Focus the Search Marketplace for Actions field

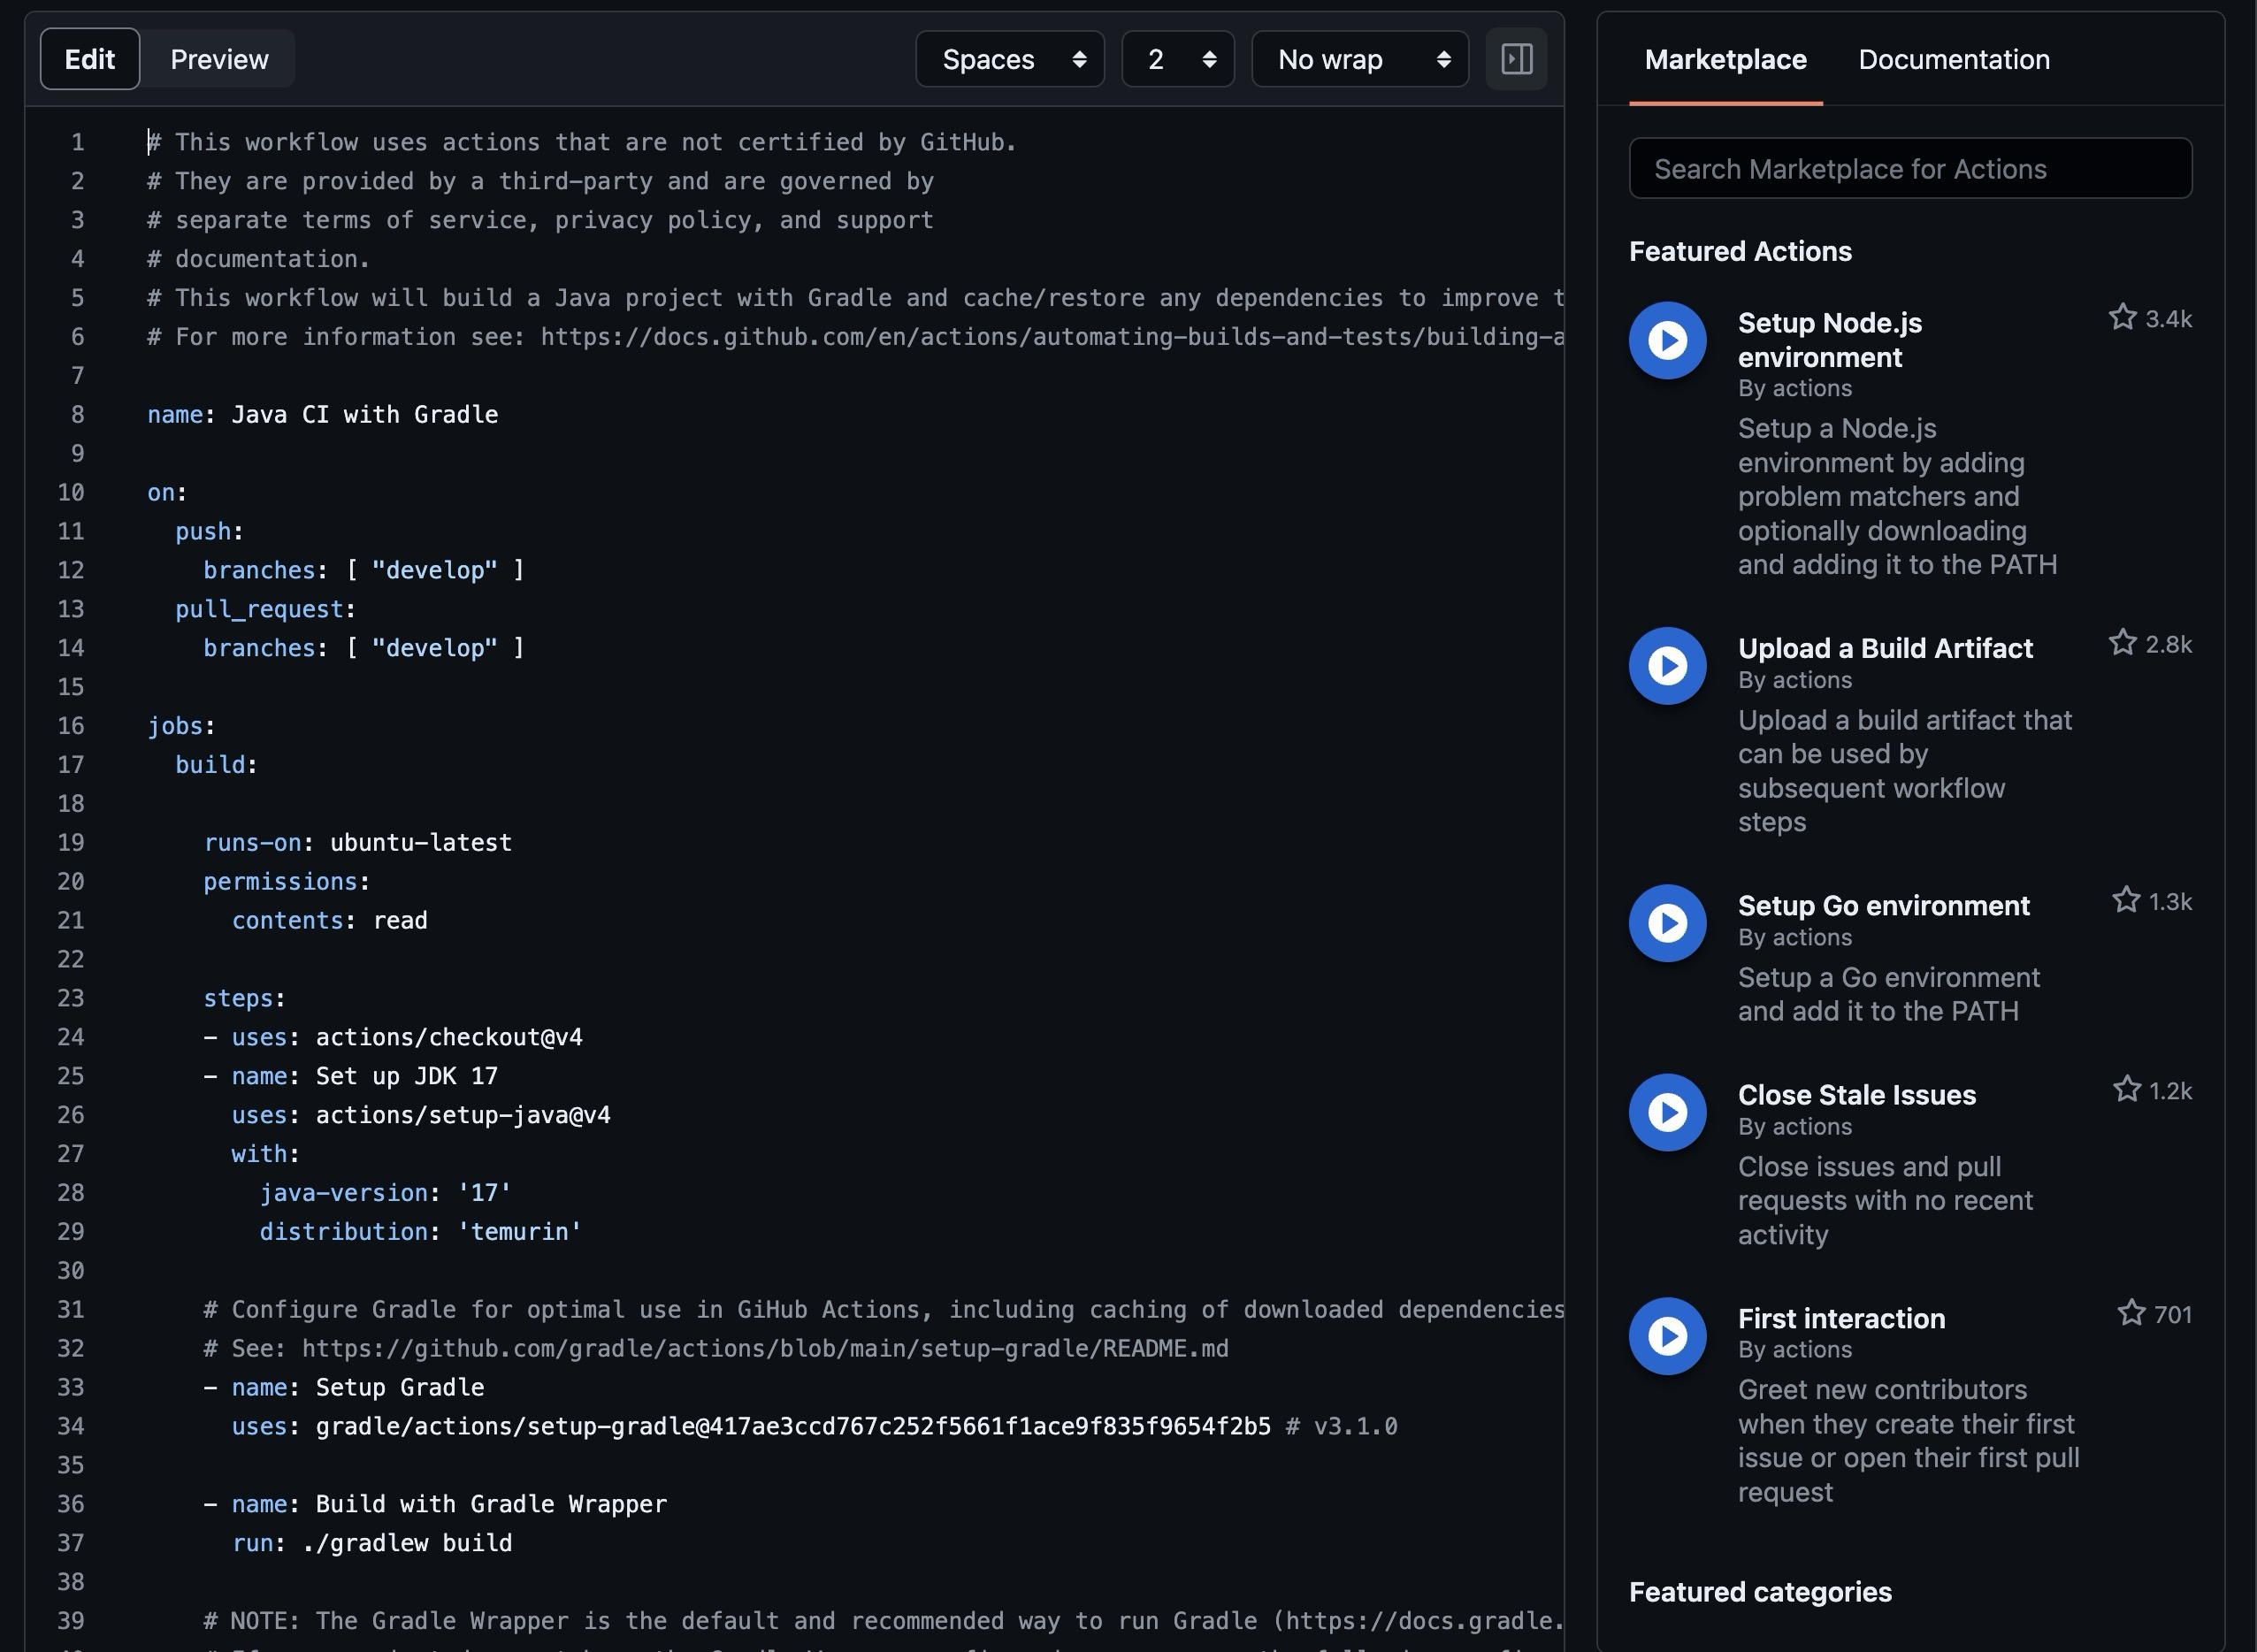point(1910,169)
